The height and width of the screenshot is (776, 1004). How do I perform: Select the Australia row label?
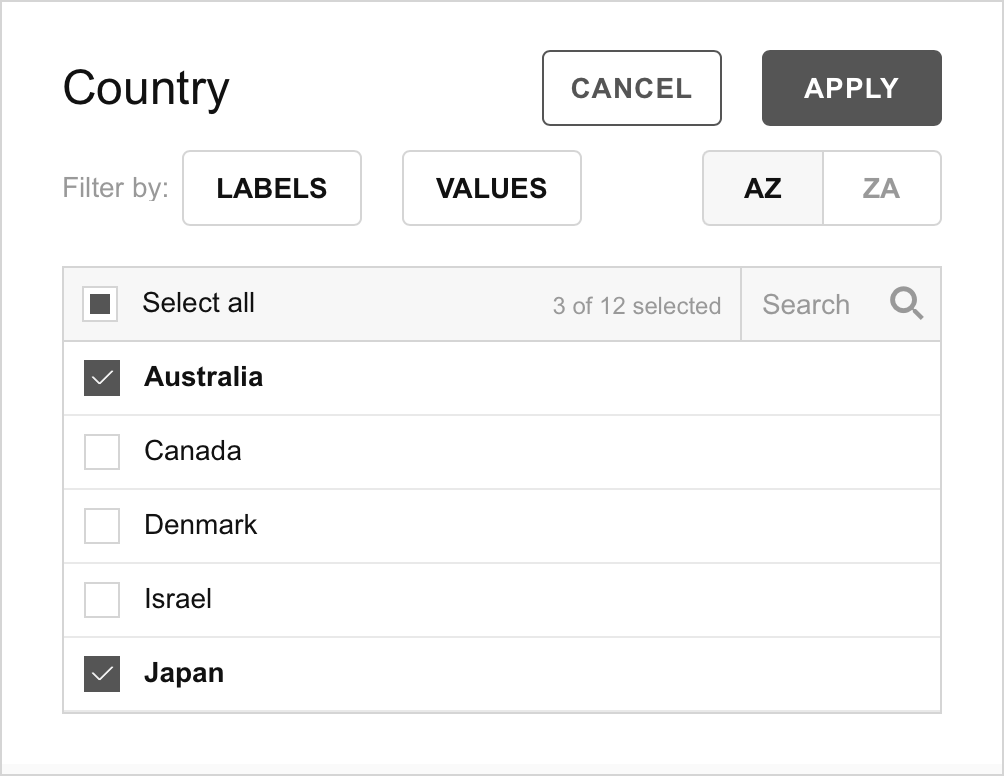point(204,376)
